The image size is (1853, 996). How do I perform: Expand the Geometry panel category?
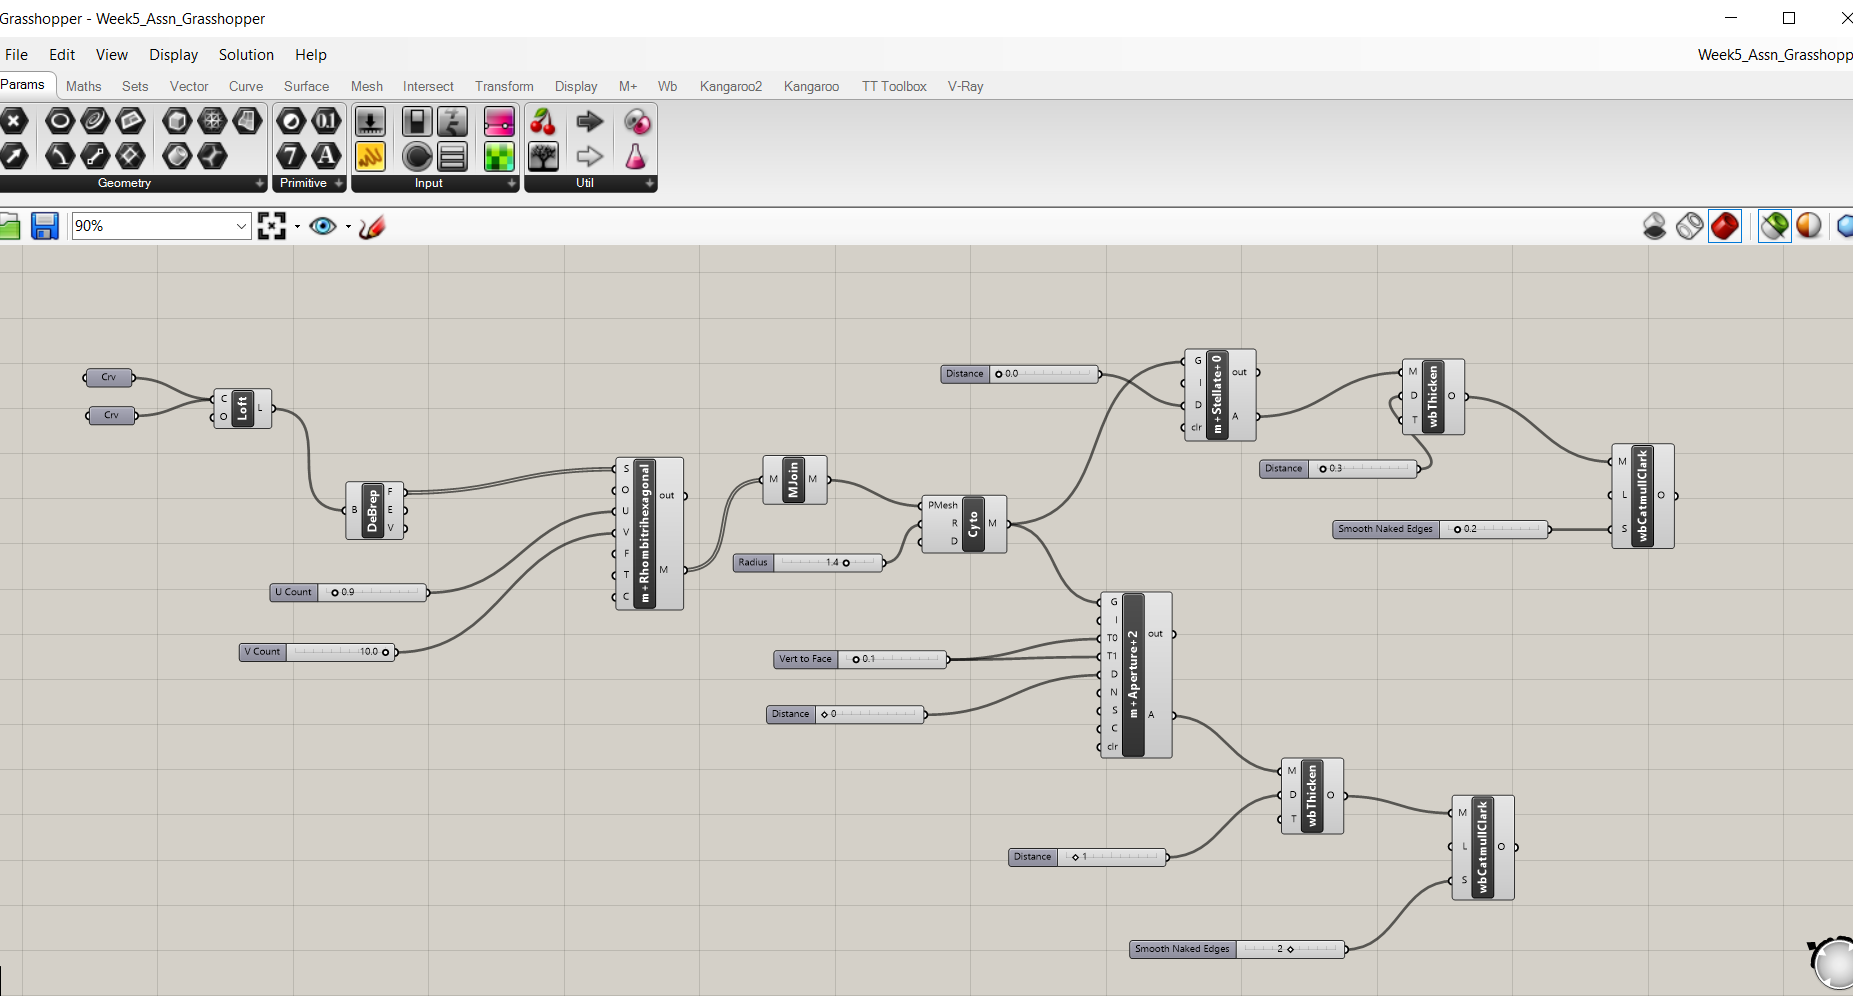(260, 184)
